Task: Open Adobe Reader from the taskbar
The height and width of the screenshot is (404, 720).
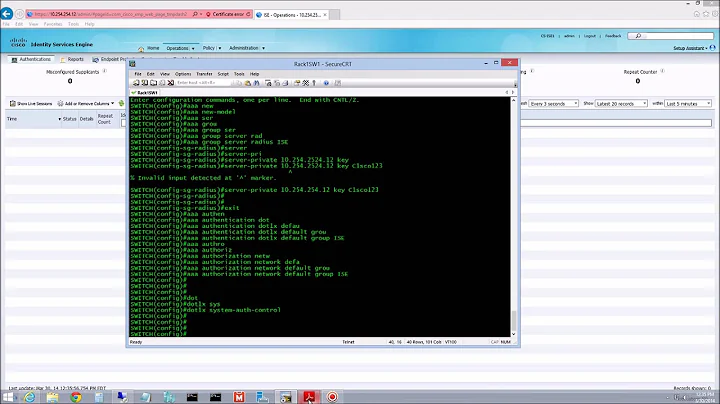Action: [x=309, y=397]
